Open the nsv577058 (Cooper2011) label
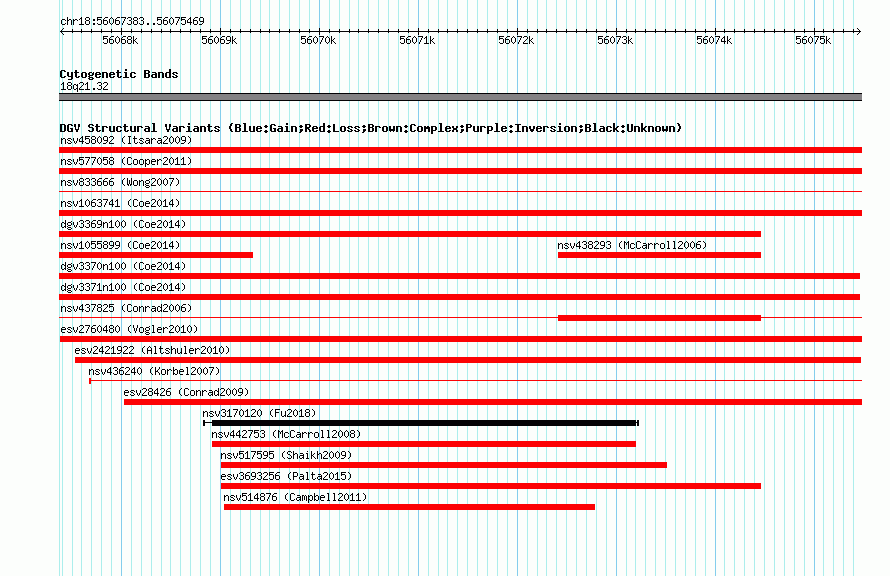This screenshot has height=576, width=890. tap(126, 161)
